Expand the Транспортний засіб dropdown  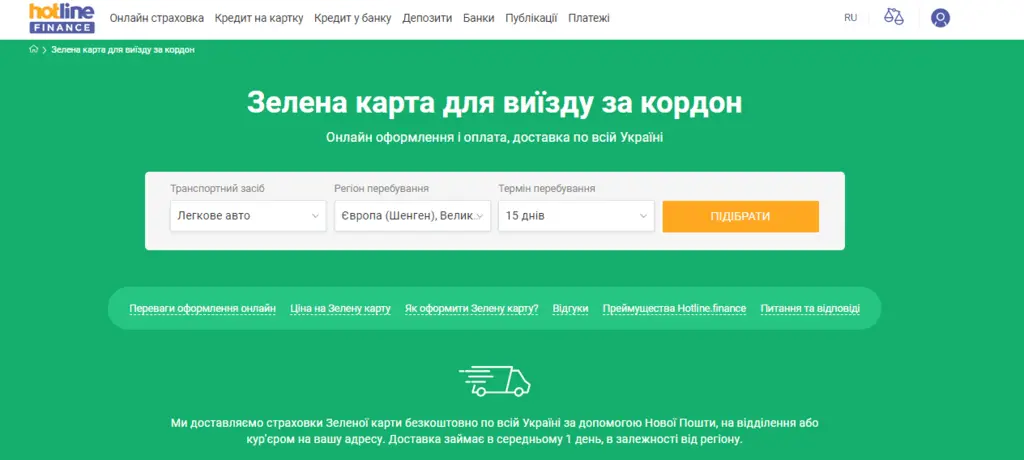click(248, 216)
